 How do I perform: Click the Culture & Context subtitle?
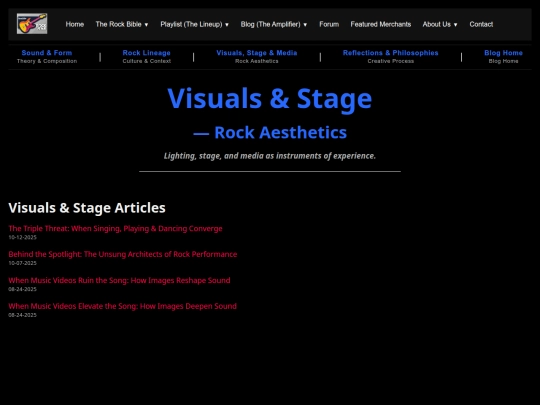pyautogui.click(x=146, y=61)
